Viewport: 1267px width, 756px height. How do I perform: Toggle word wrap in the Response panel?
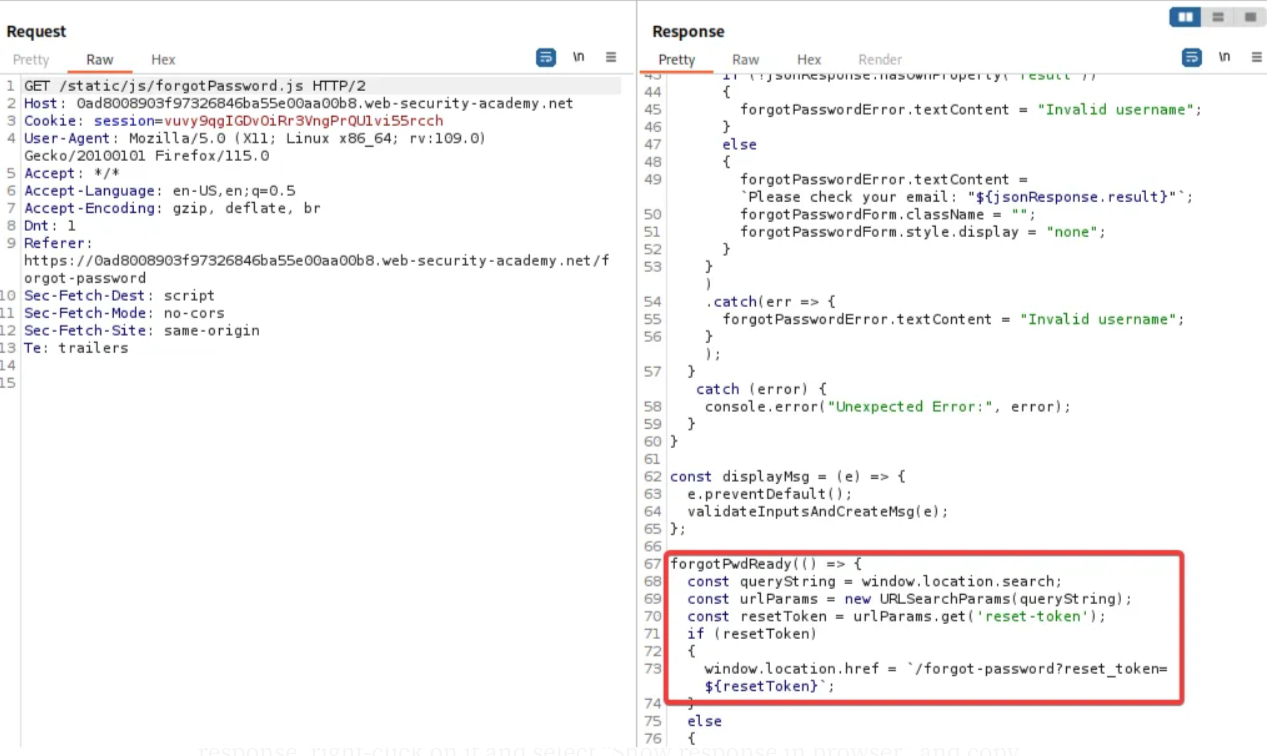(1192, 58)
